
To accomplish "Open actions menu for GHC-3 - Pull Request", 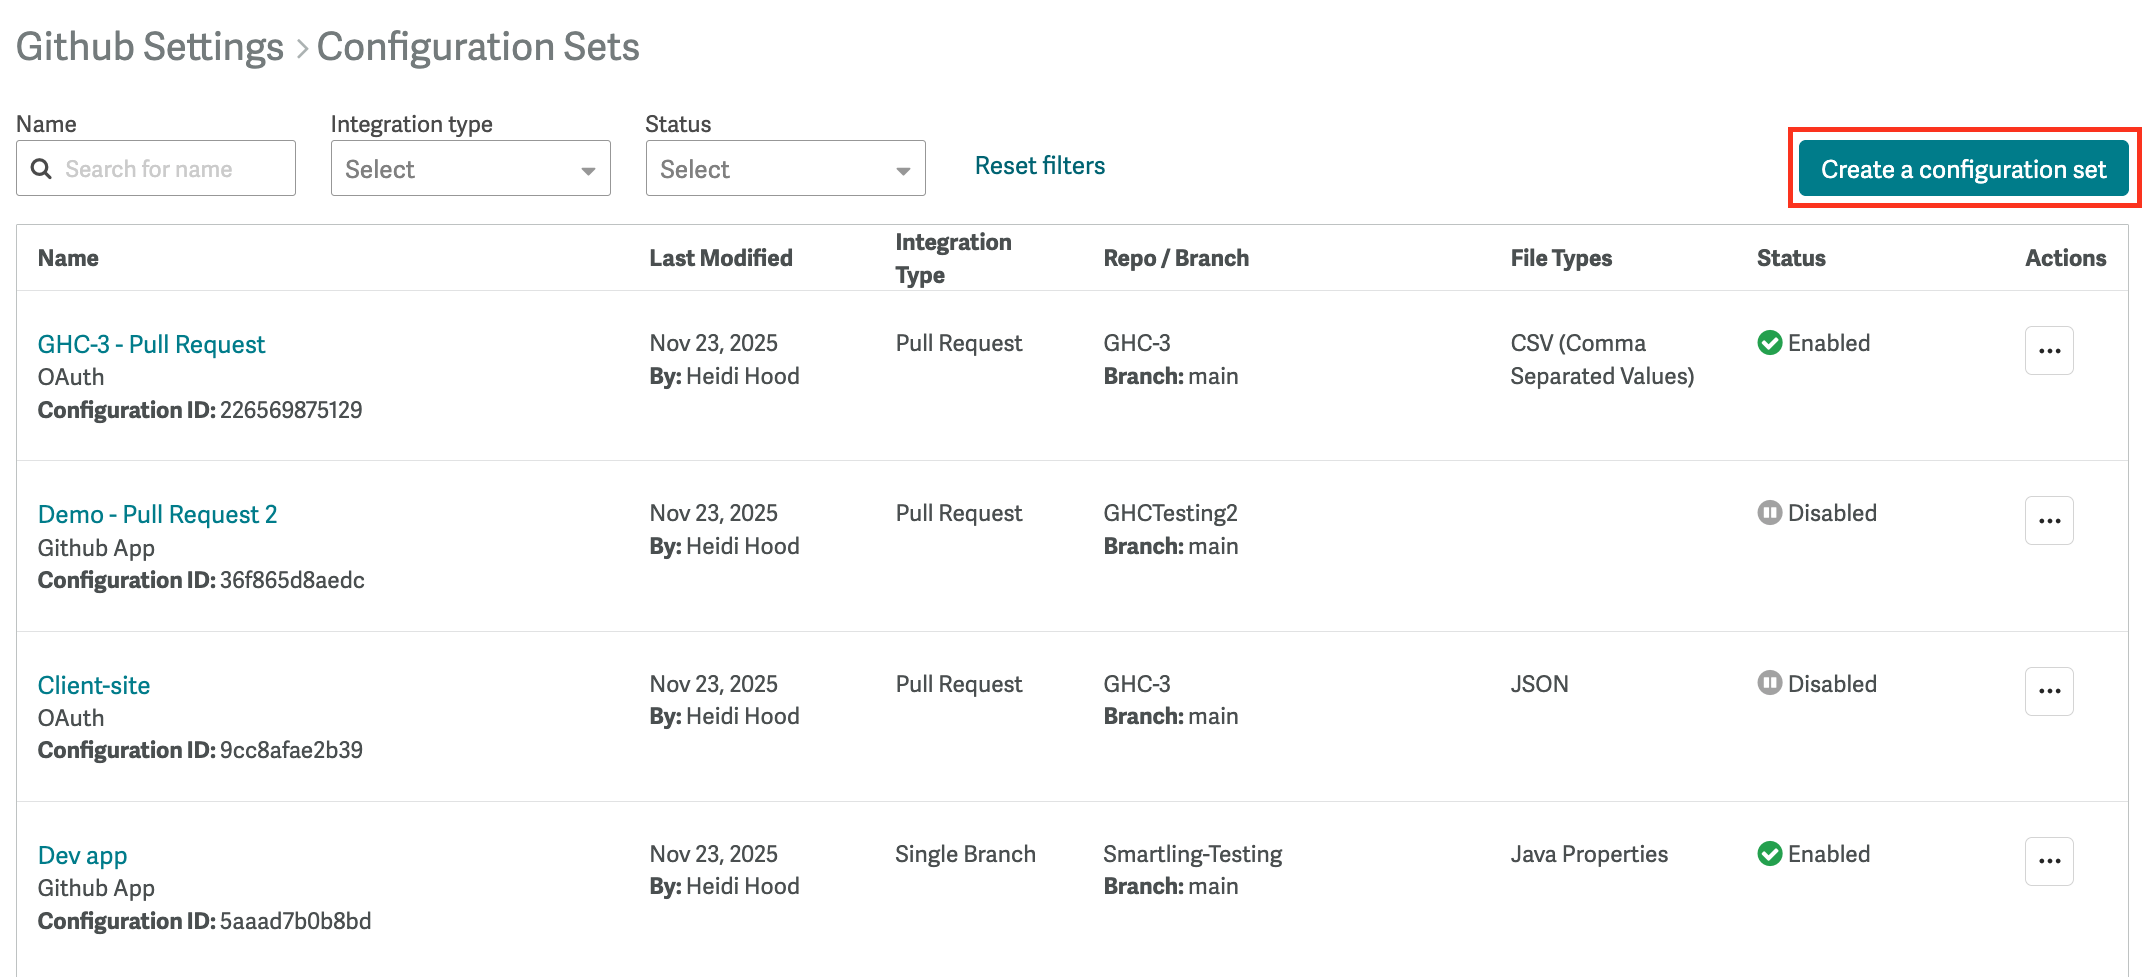I will (2049, 351).
